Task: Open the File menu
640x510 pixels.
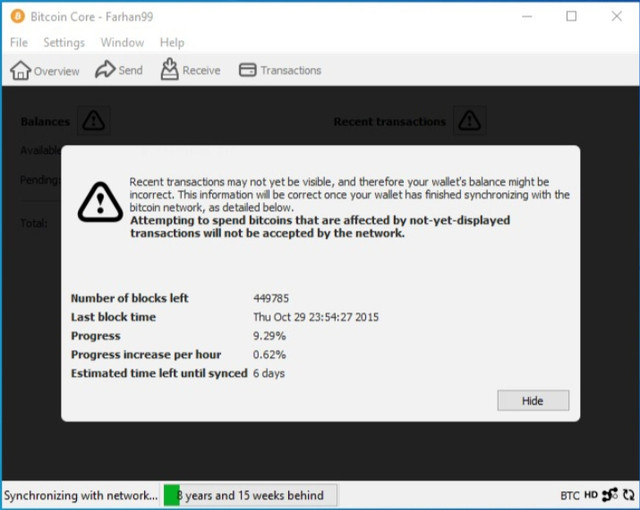Action: (x=19, y=42)
